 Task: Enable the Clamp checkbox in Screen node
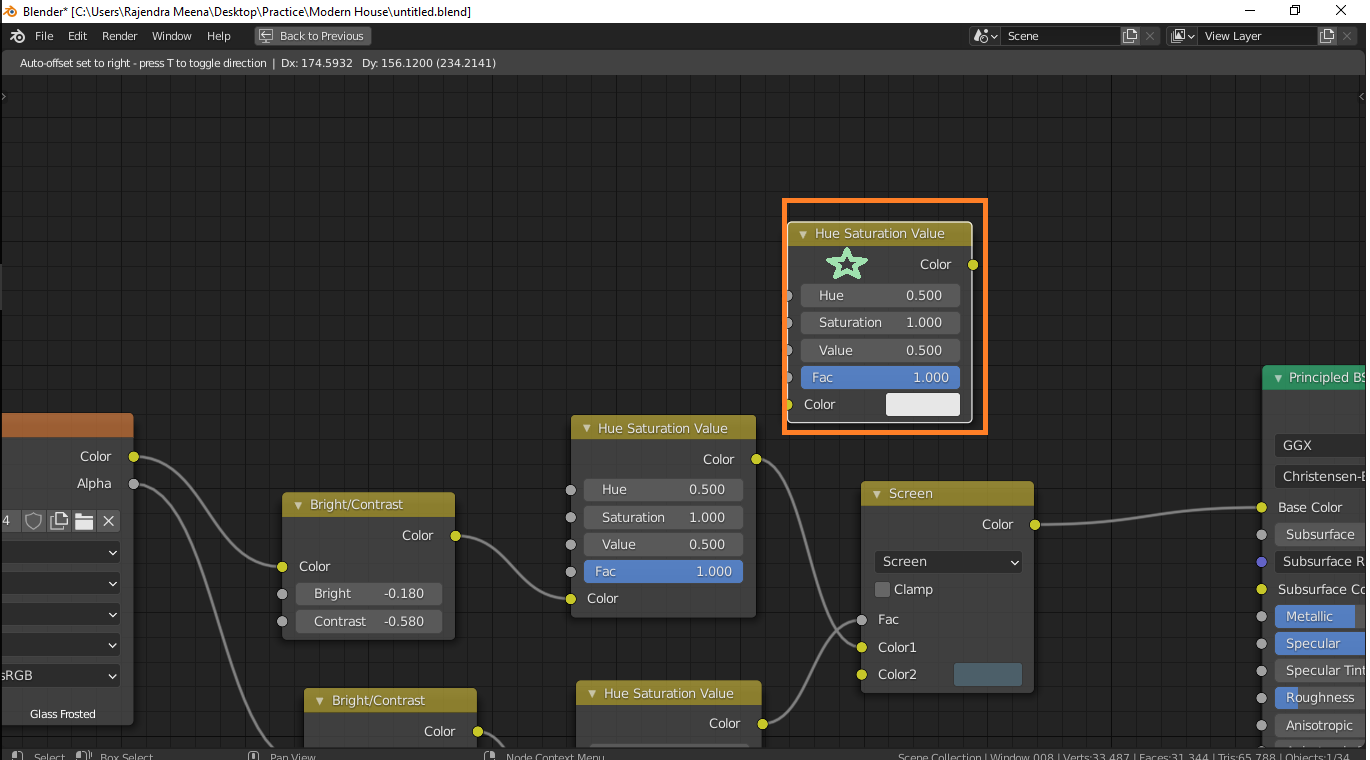tap(882, 589)
